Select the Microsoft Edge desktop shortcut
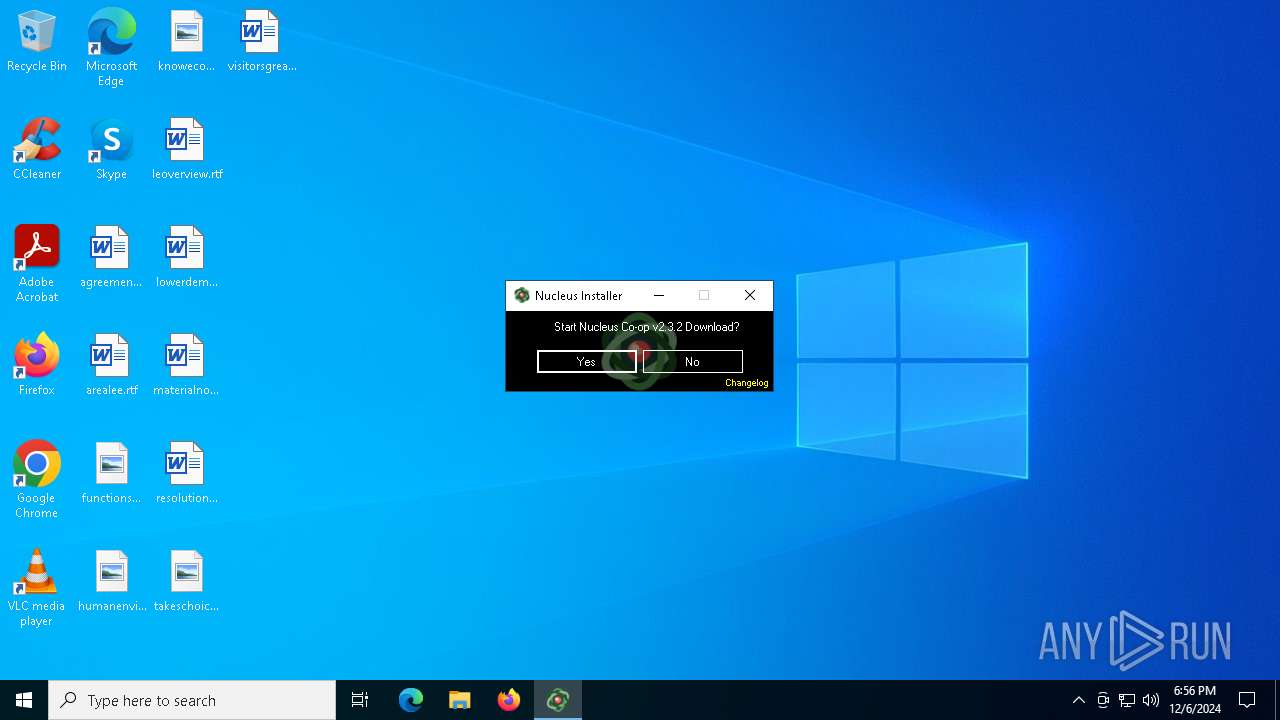This screenshot has width=1280, height=720. (111, 48)
